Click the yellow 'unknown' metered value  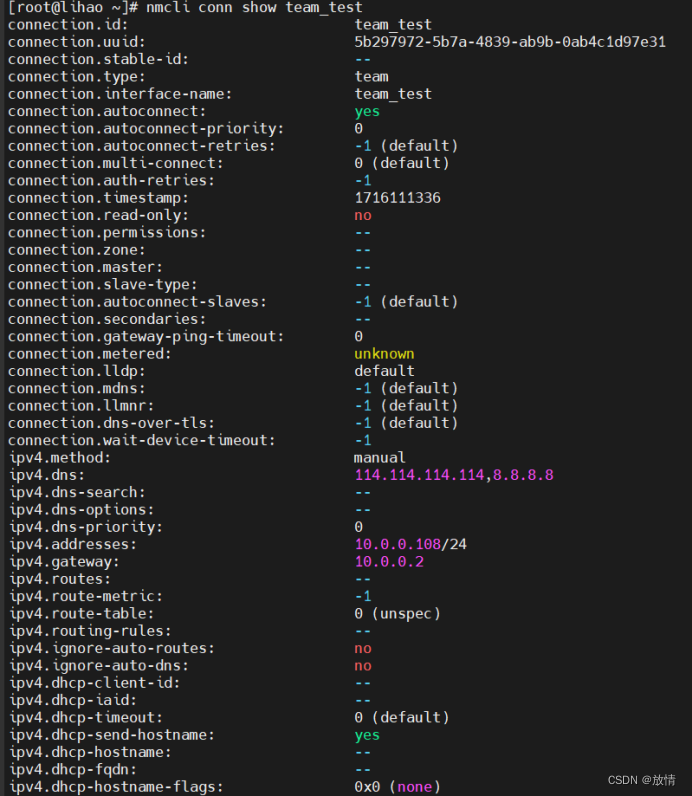(384, 353)
